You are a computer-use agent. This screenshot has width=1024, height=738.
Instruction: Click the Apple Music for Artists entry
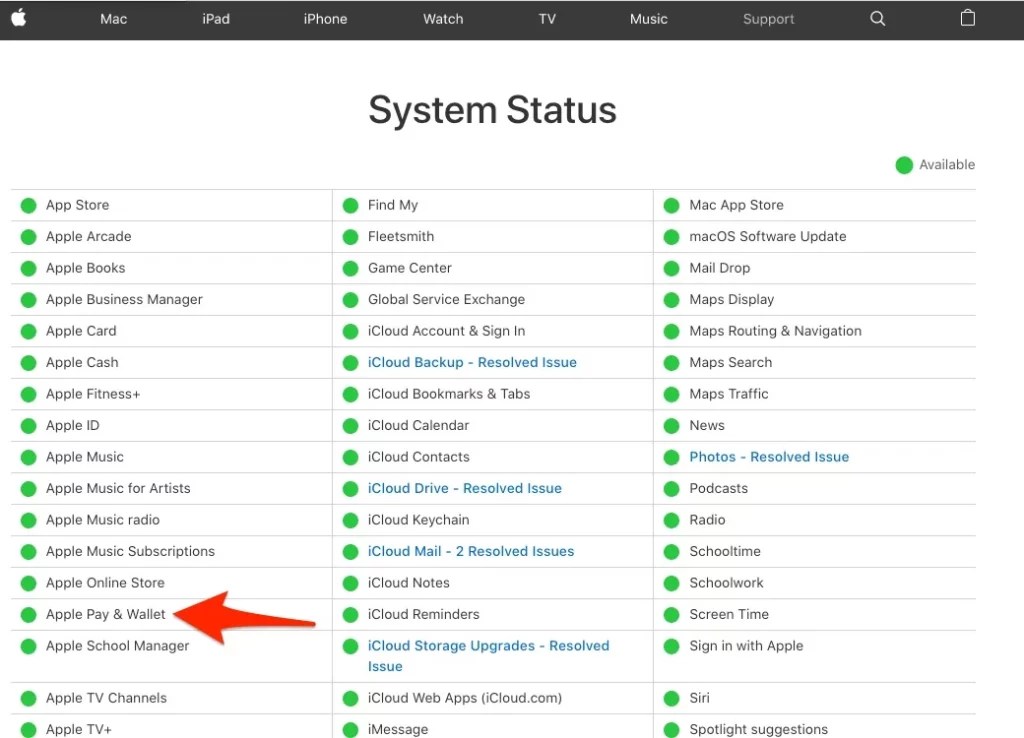pyautogui.click(x=118, y=489)
